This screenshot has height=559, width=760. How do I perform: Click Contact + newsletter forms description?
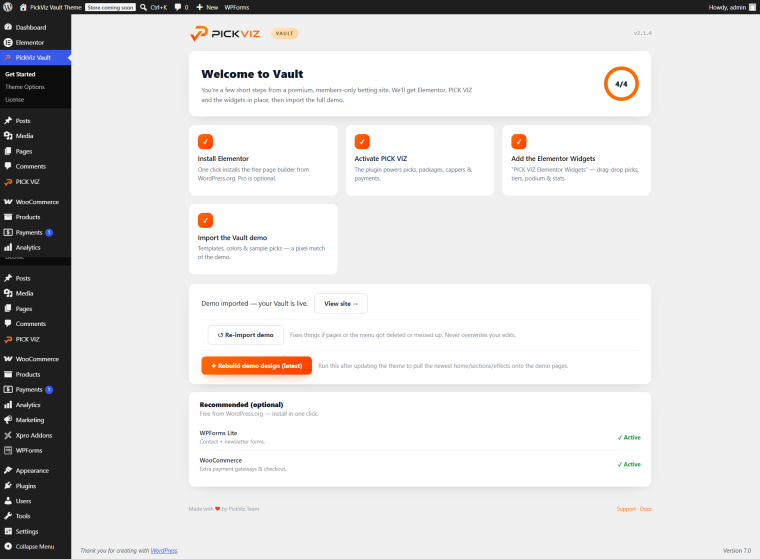coord(232,442)
